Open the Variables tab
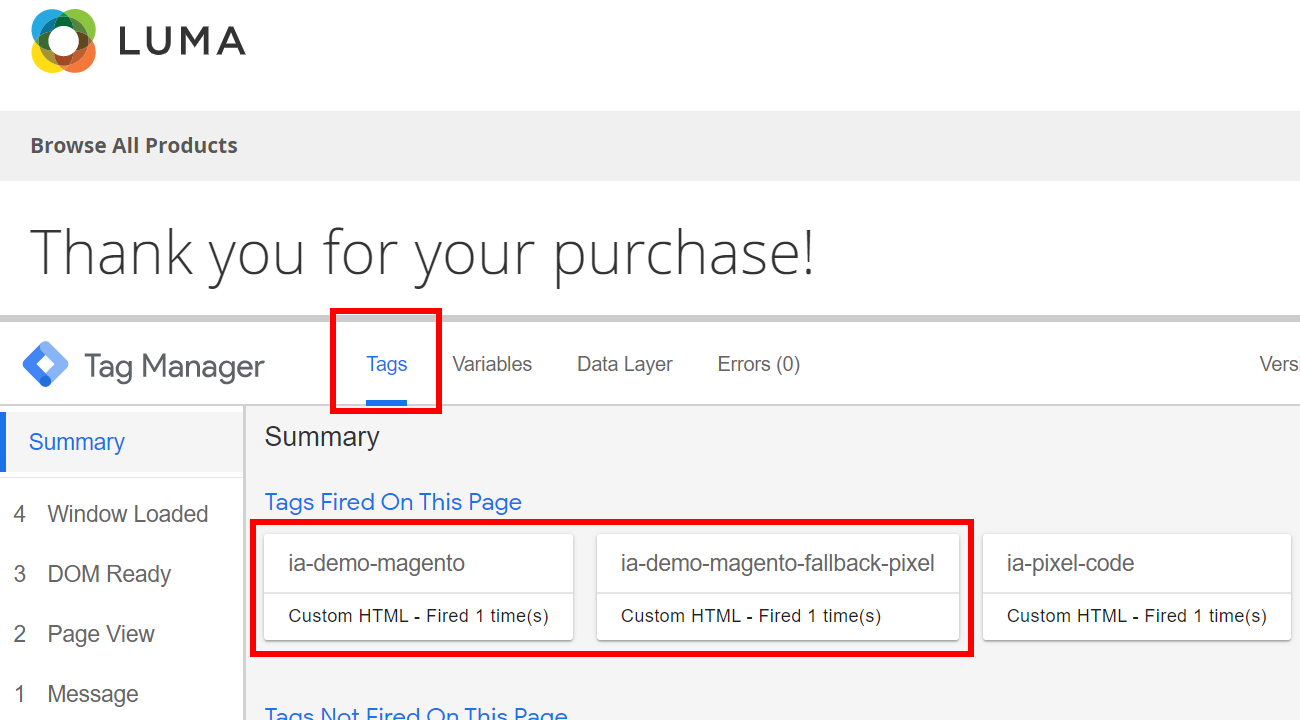Screen dimensions: 1300x720 (492, 364)
